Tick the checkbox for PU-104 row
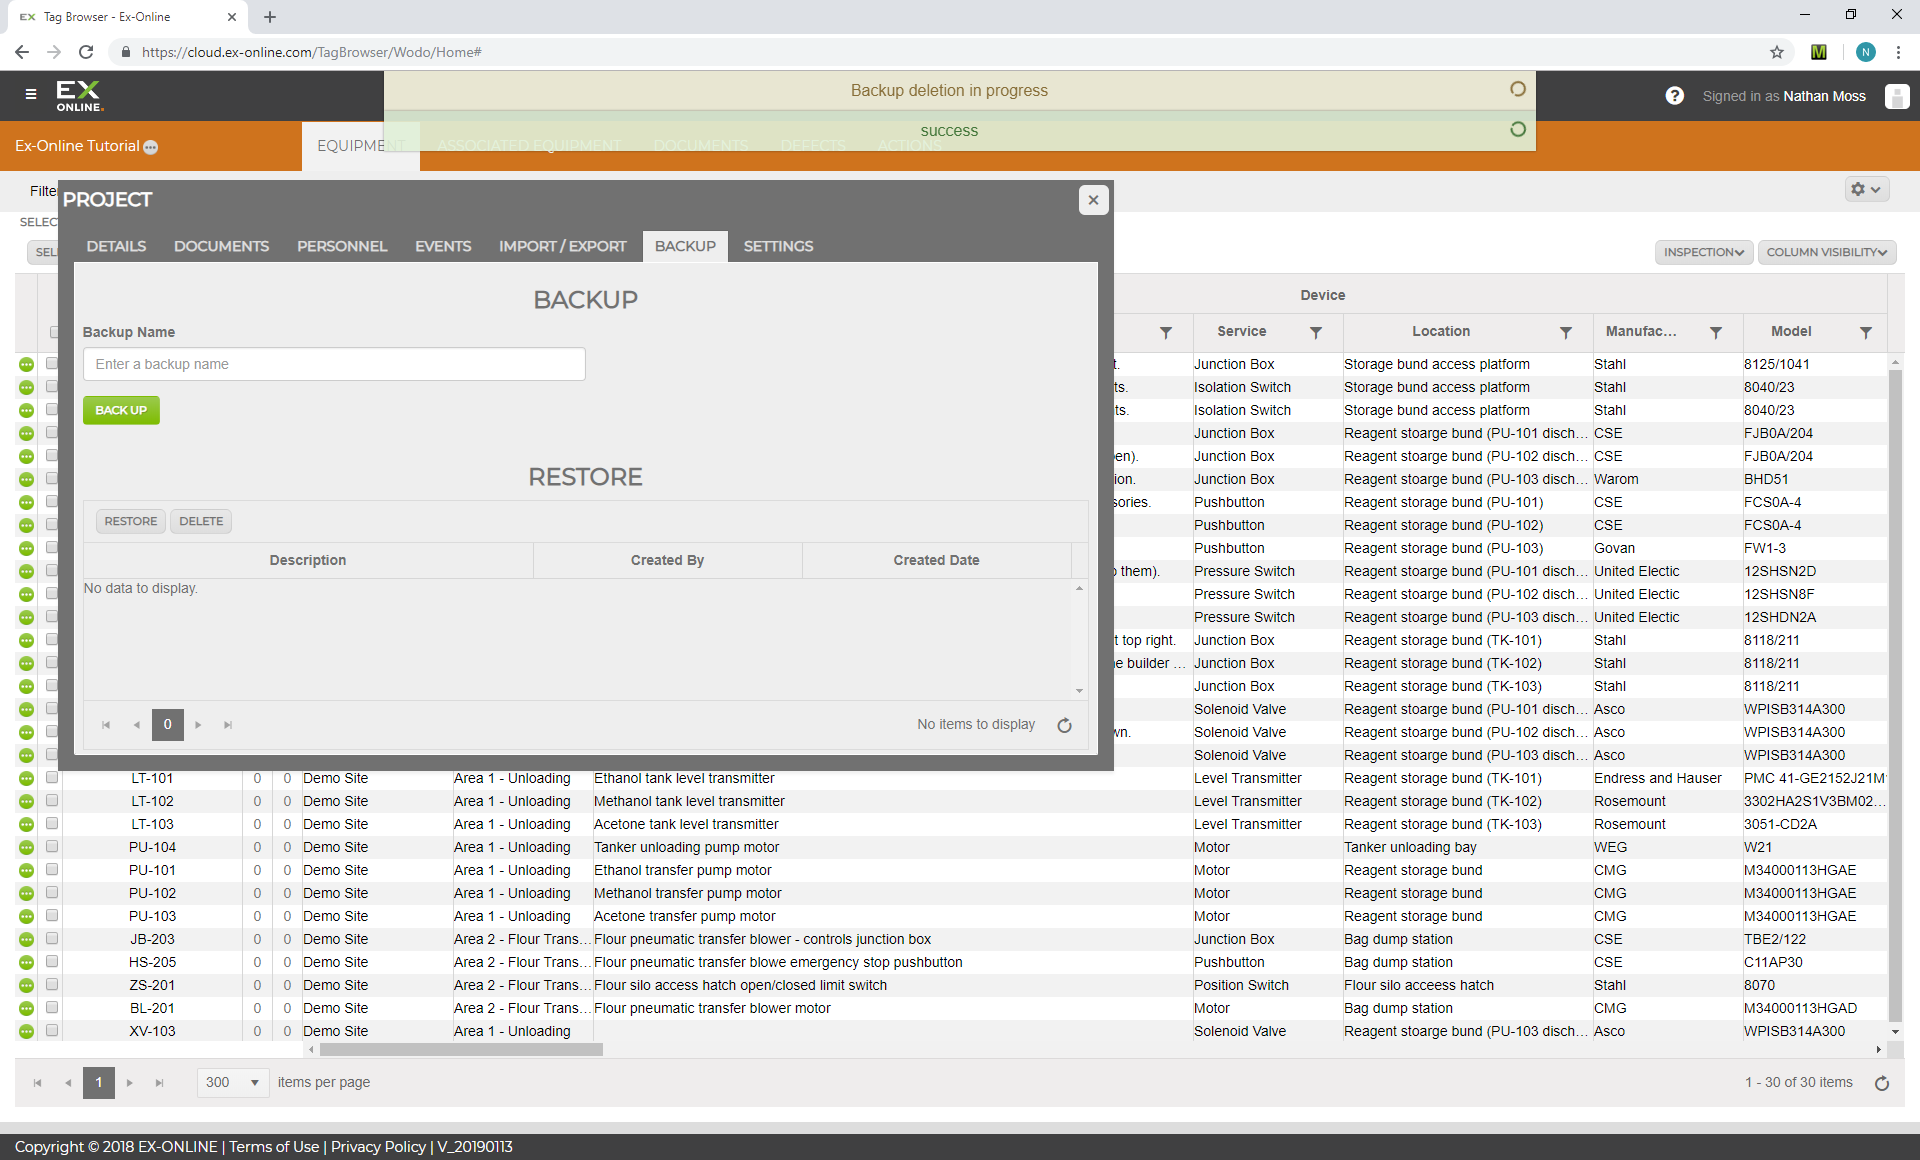1920x1160 pixels. [x=52, y=847]
